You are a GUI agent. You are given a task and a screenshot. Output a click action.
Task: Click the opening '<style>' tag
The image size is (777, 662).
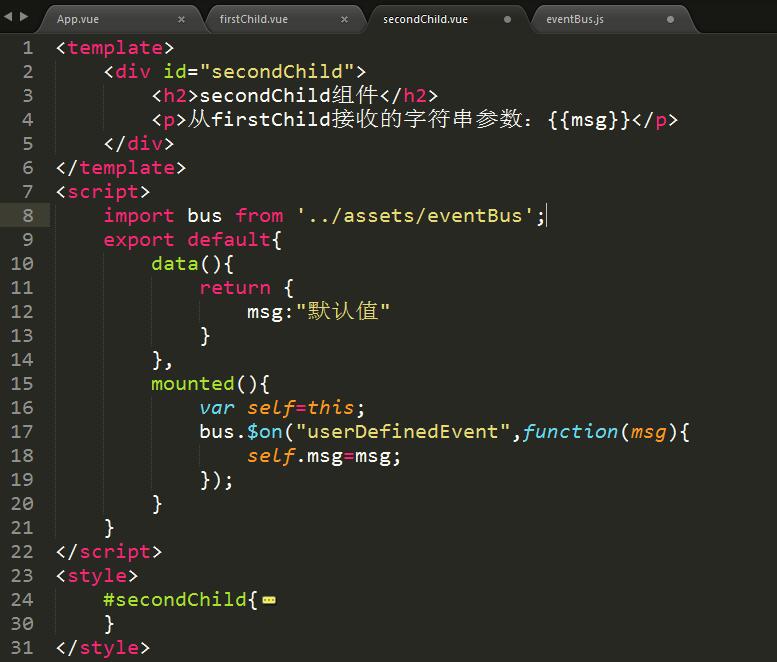[x=97, y=576]
